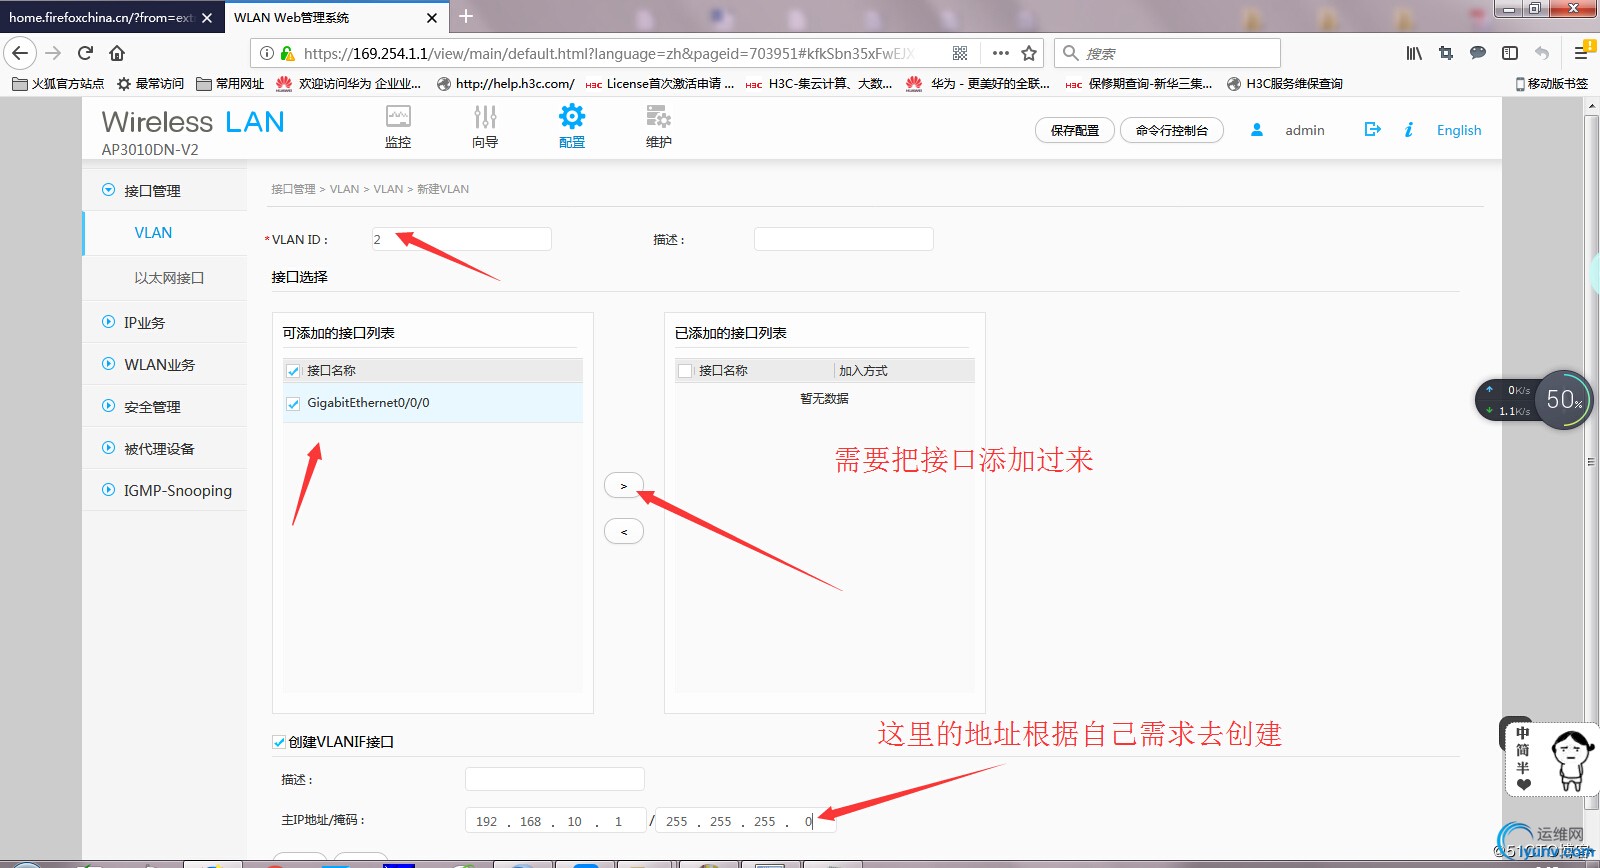Click the page vertical scrollbar

pos(1591,460)
